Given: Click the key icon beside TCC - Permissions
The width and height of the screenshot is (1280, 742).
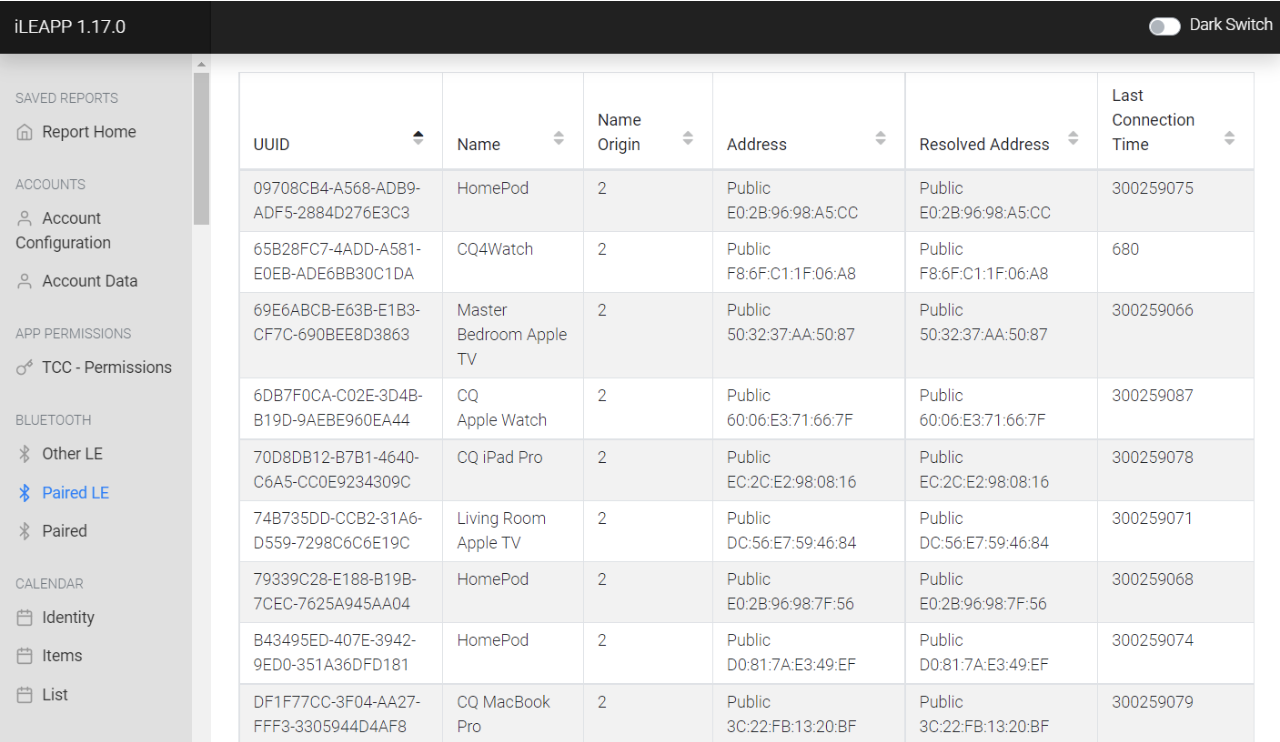Looking at the screenshot, I should pos(25,368).
